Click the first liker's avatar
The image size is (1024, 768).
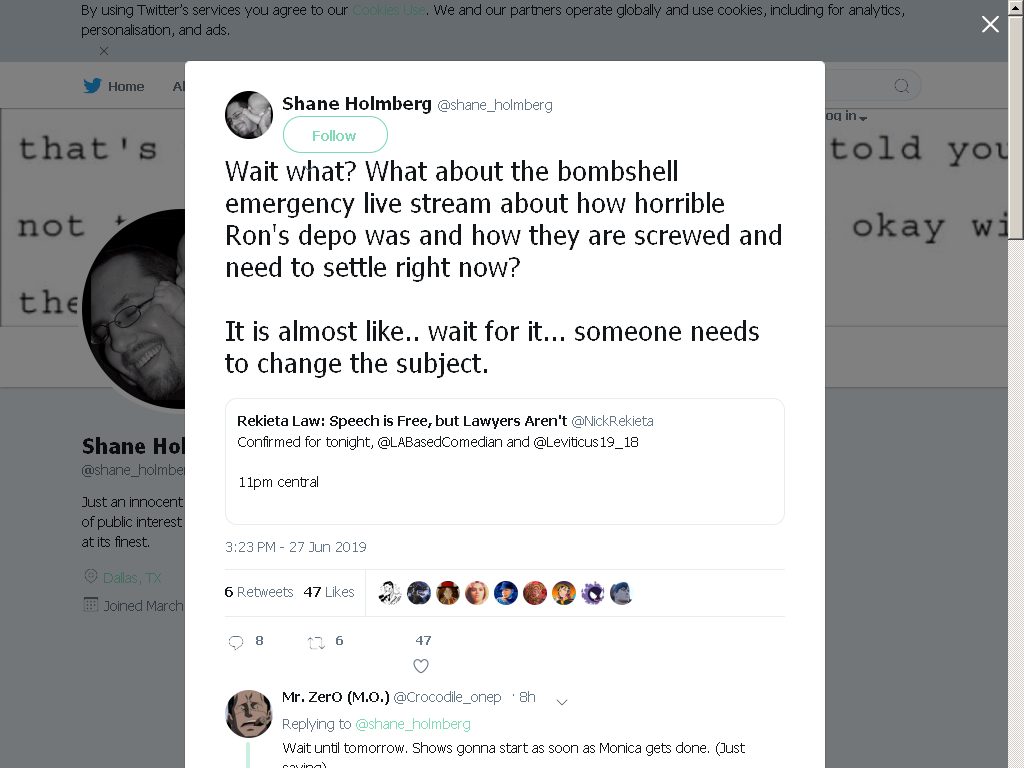coord(390,593)
